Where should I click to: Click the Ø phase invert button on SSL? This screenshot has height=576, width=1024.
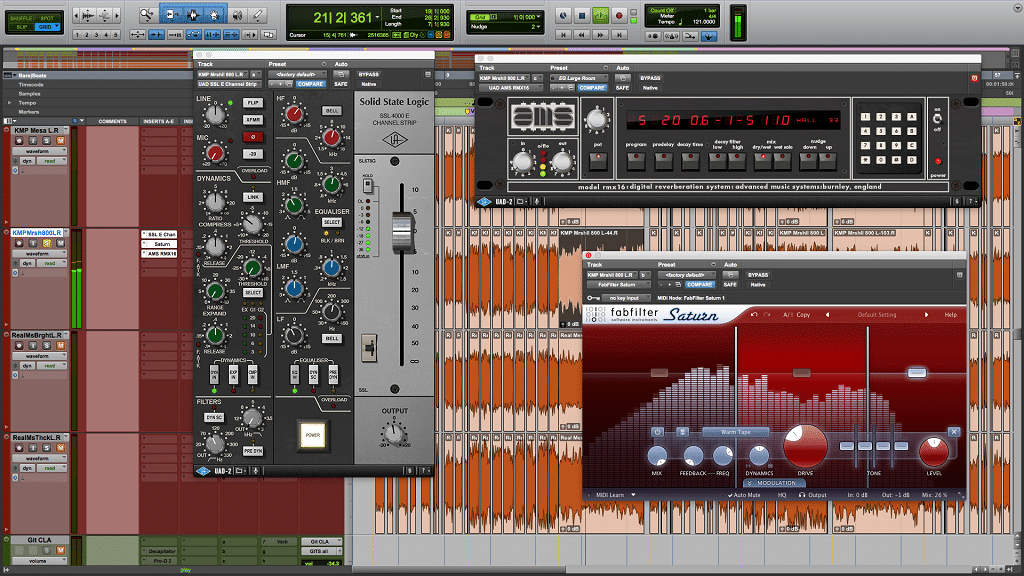point(253,136)
